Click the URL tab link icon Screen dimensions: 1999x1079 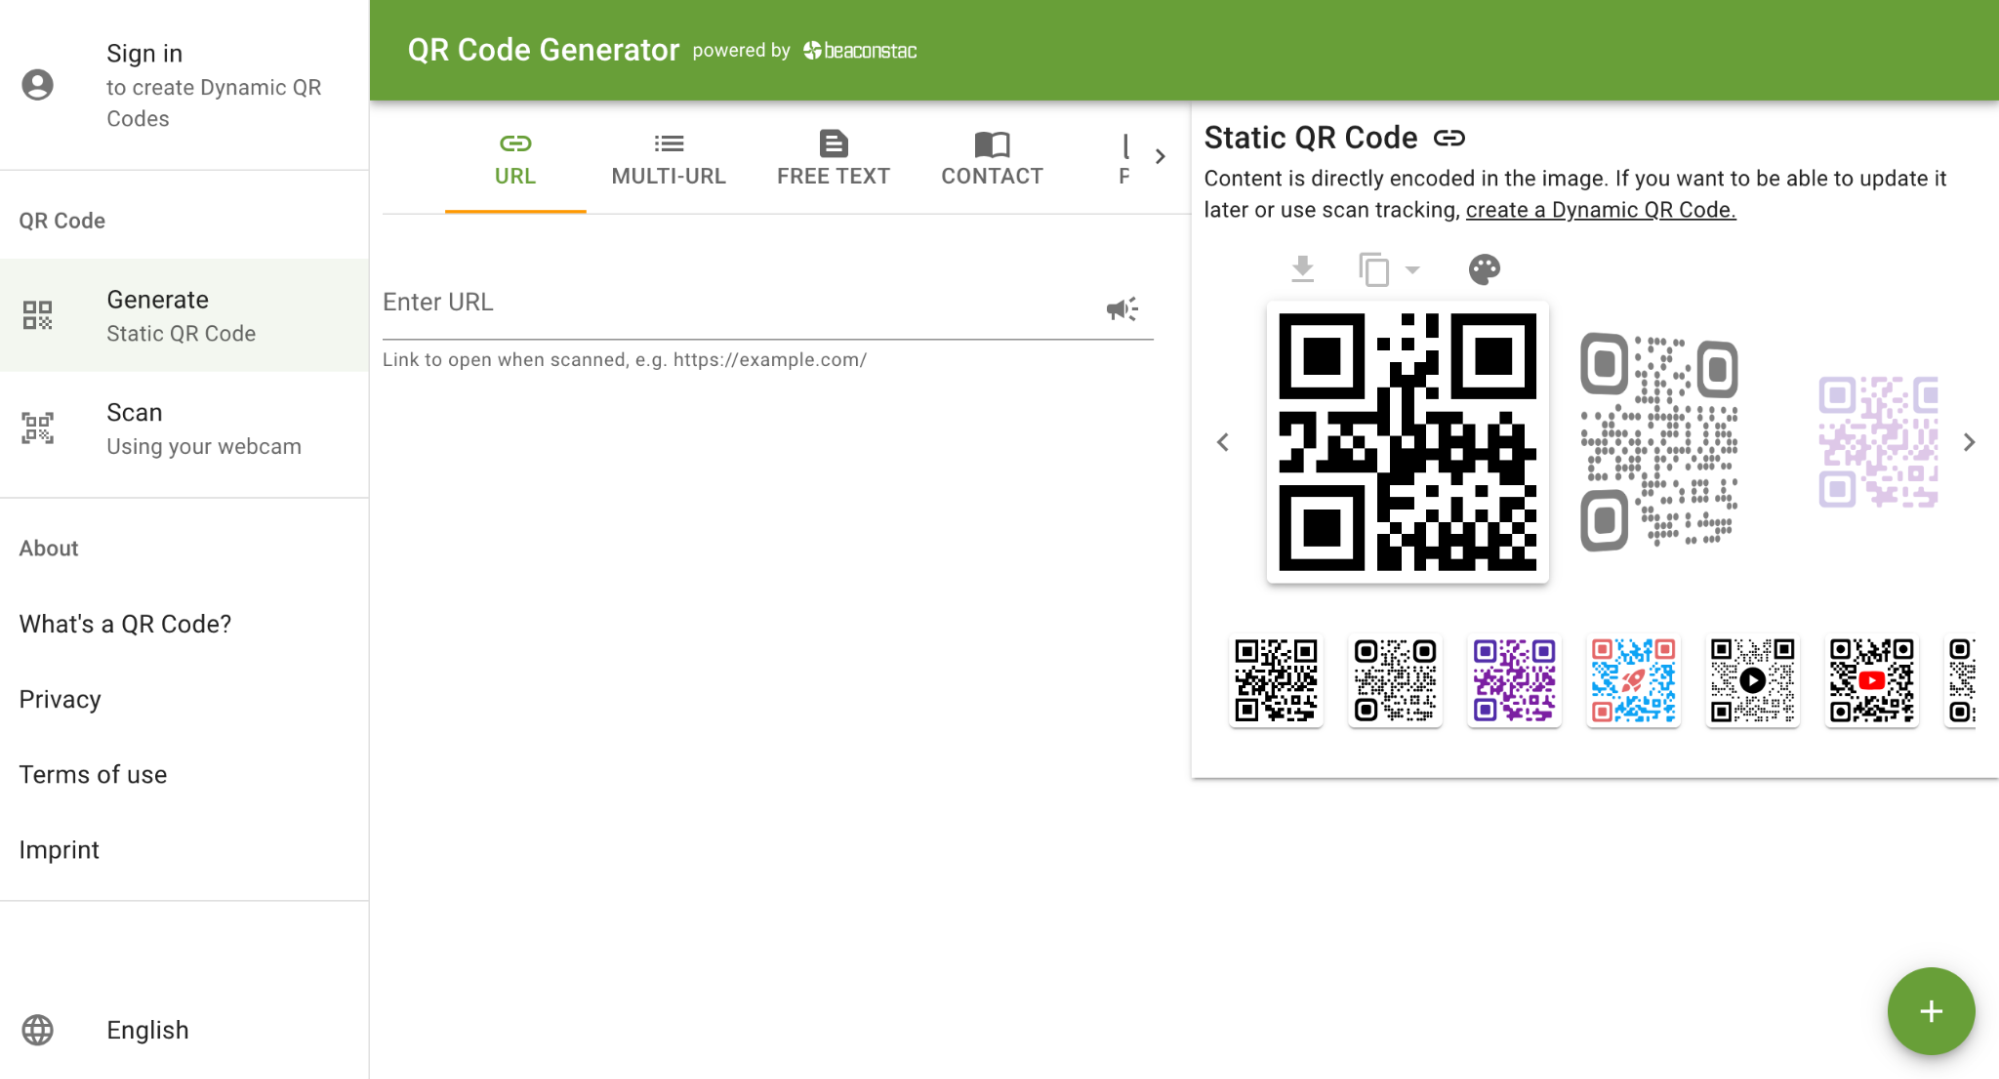tap(515, 143)
